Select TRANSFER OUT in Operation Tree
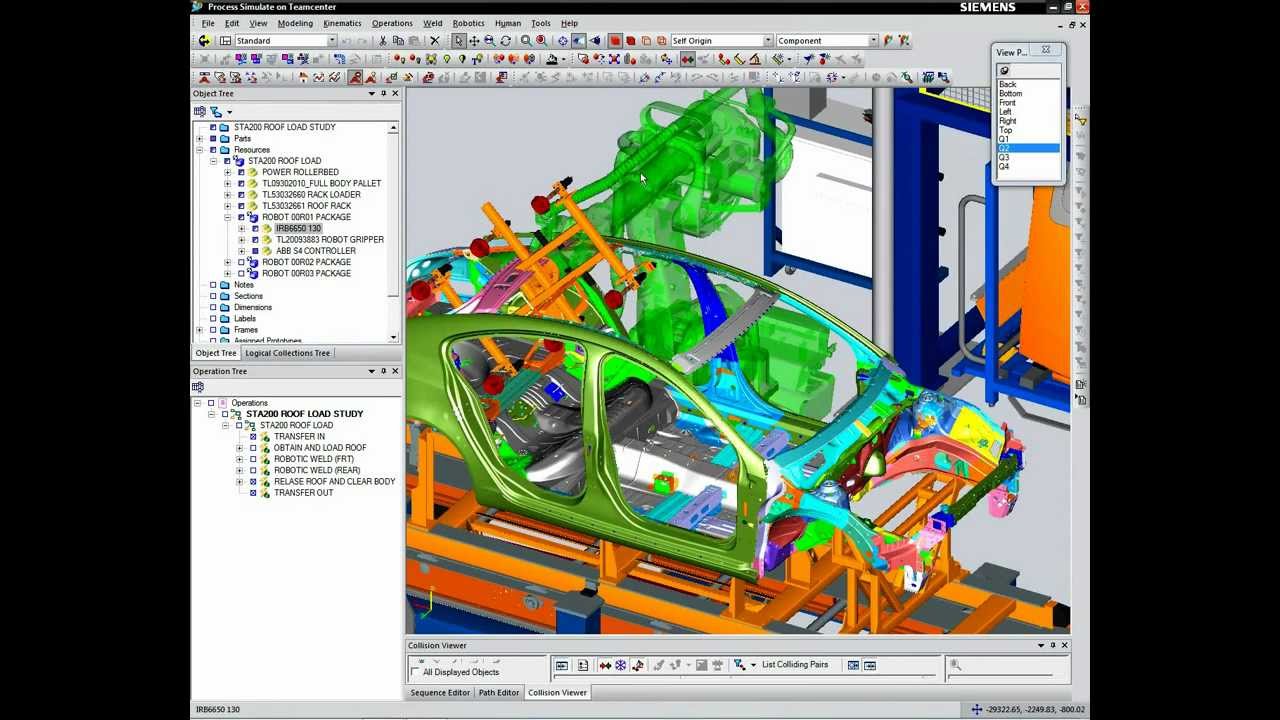The image size is (1280, 720). tap(304, 493)
